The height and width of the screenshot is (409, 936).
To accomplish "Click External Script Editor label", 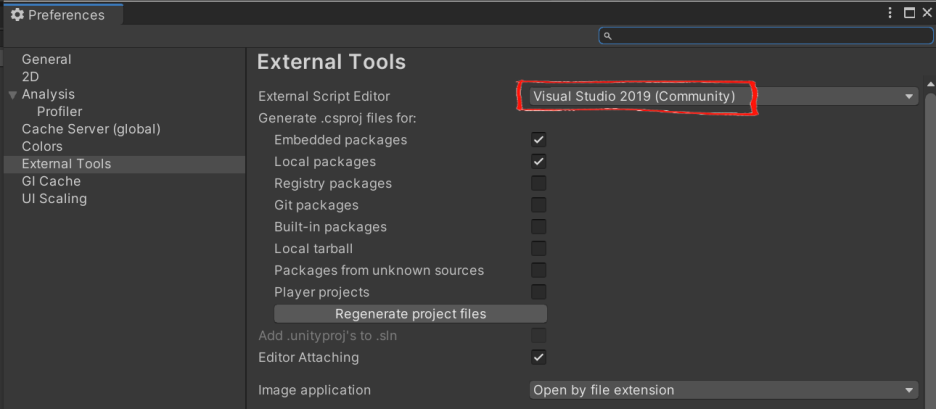I will (324, 97).
